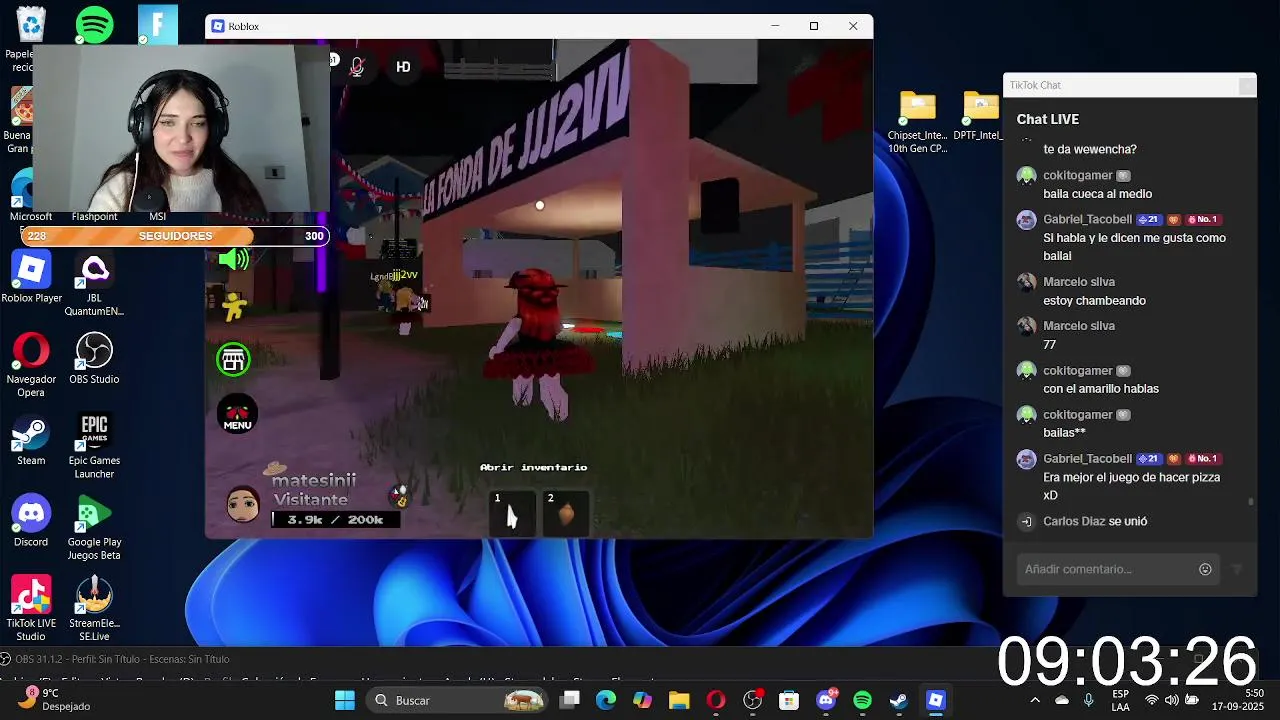Open Copilot from the taskbar
The image size is (1280, 720).
642,700
